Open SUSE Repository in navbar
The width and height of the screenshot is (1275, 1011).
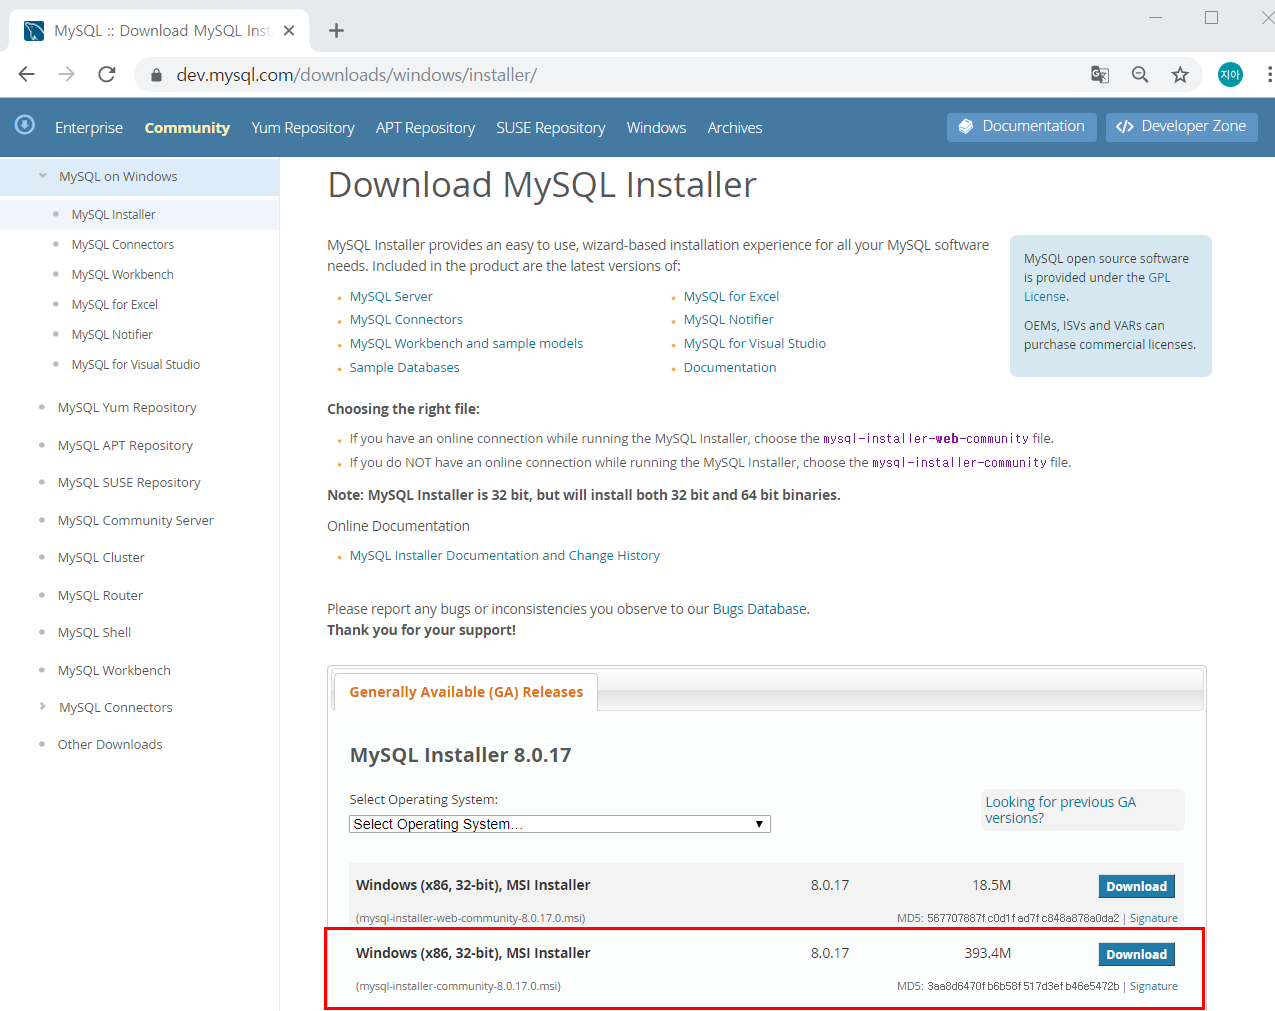pyautogui.click(x=551, y=128)
